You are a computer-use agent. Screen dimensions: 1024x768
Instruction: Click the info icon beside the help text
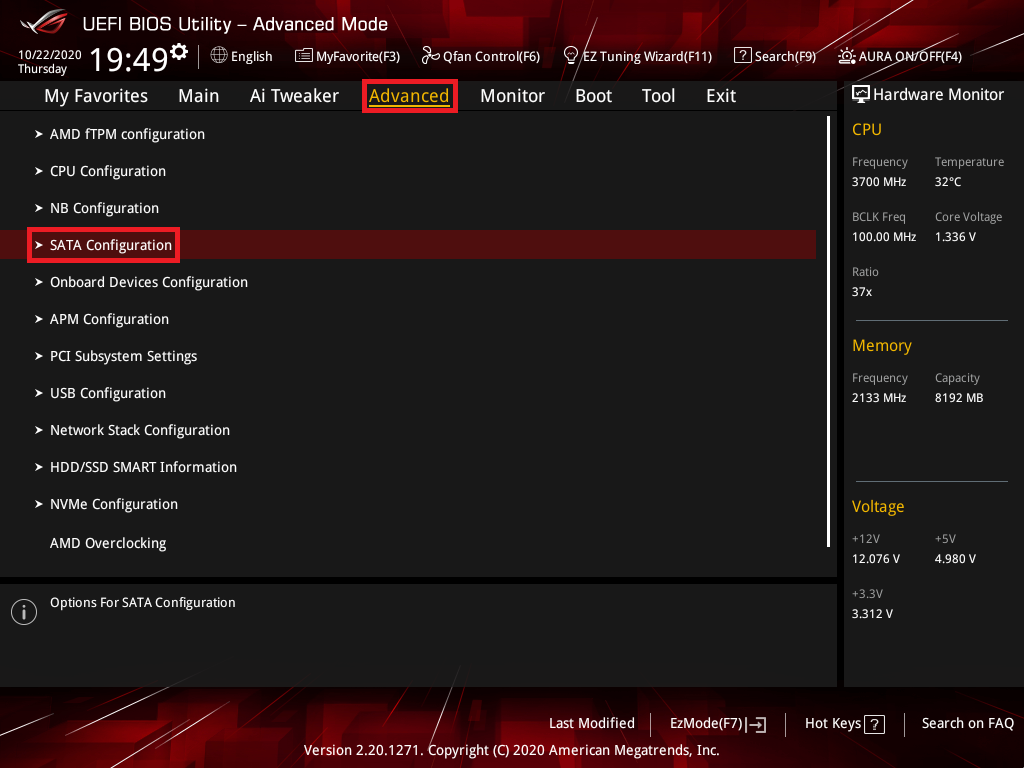(x=23, y=612)
